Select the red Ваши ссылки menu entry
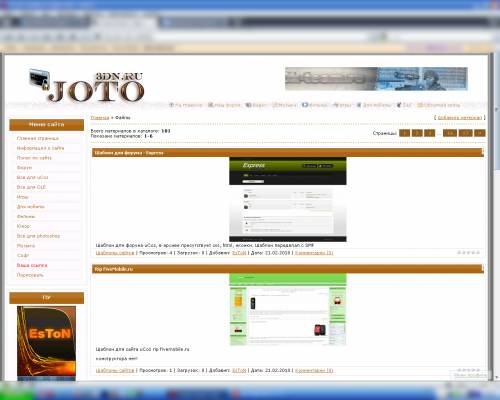500x400 pixels. 32,265
